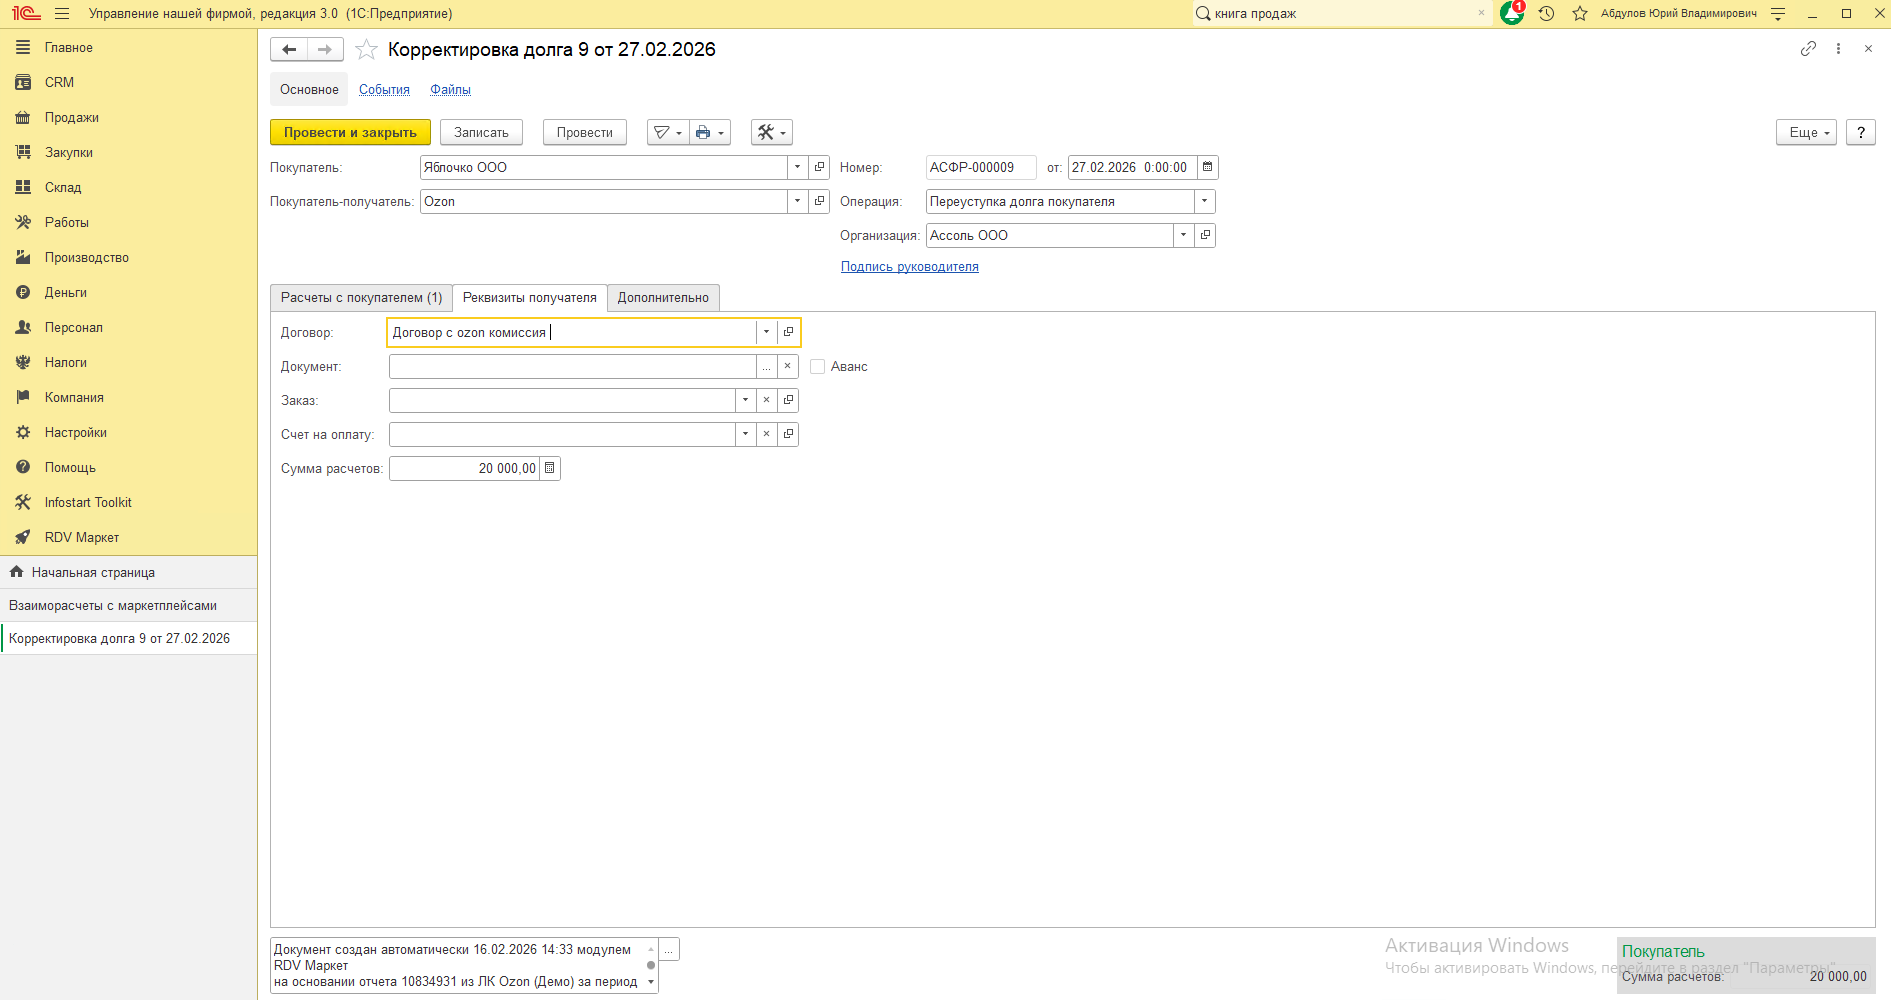Open the Еще actions menu

click(1805, 132)
